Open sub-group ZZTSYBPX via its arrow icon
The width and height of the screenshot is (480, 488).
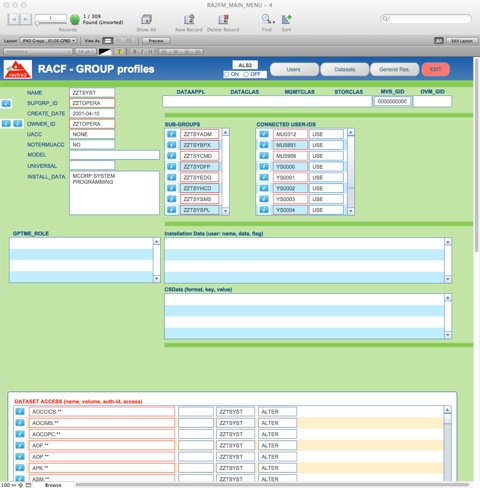coord(171,145)
